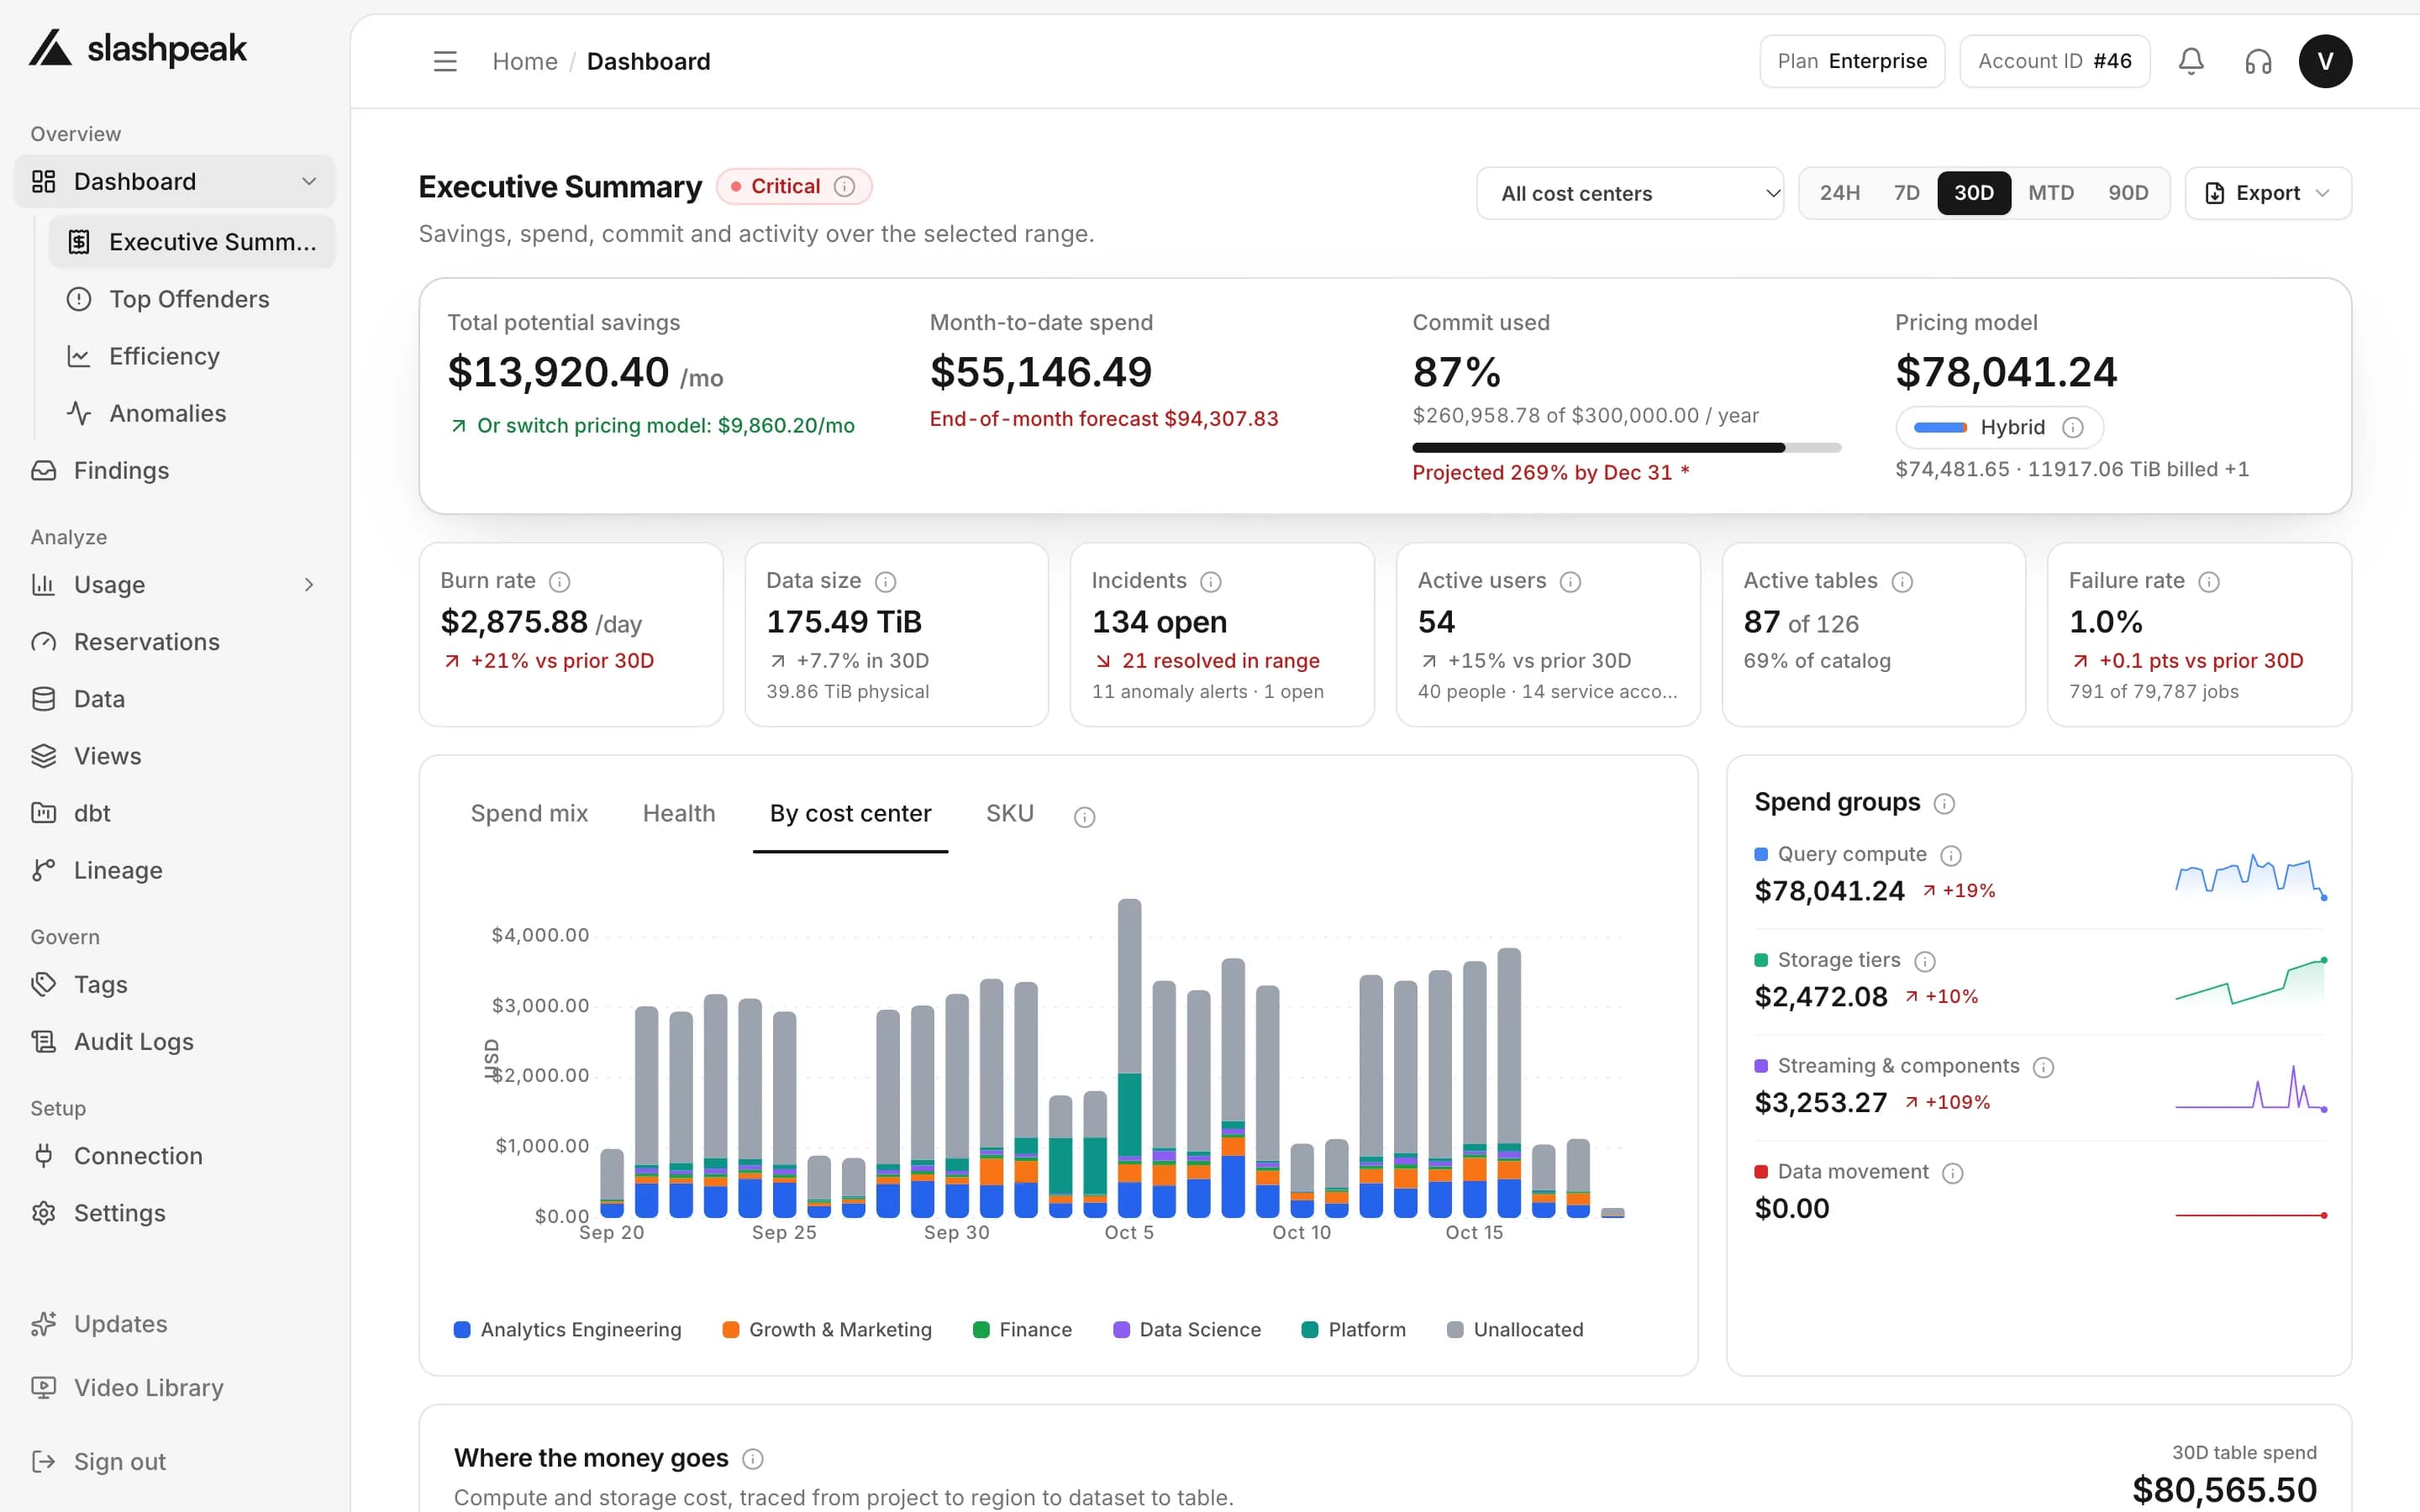Select the 90D time range
The image size is (2420, 1512).
[x=2128, y=193]
